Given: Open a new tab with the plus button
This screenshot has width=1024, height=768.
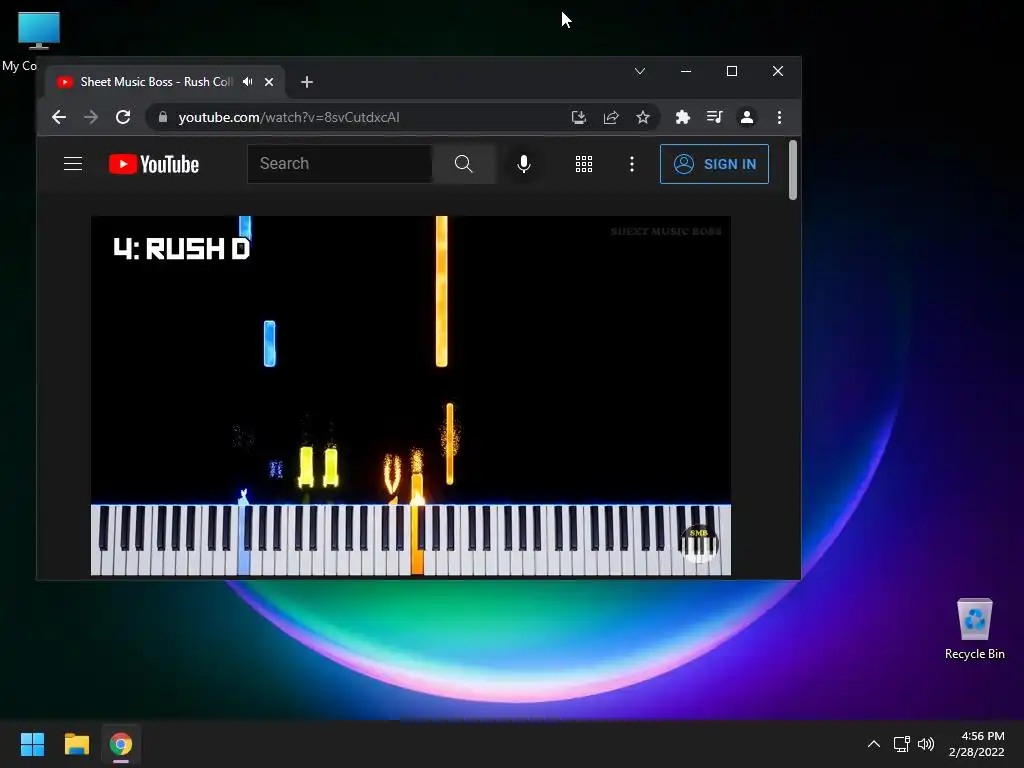Looking at the screenshot, I should point(307,82).
